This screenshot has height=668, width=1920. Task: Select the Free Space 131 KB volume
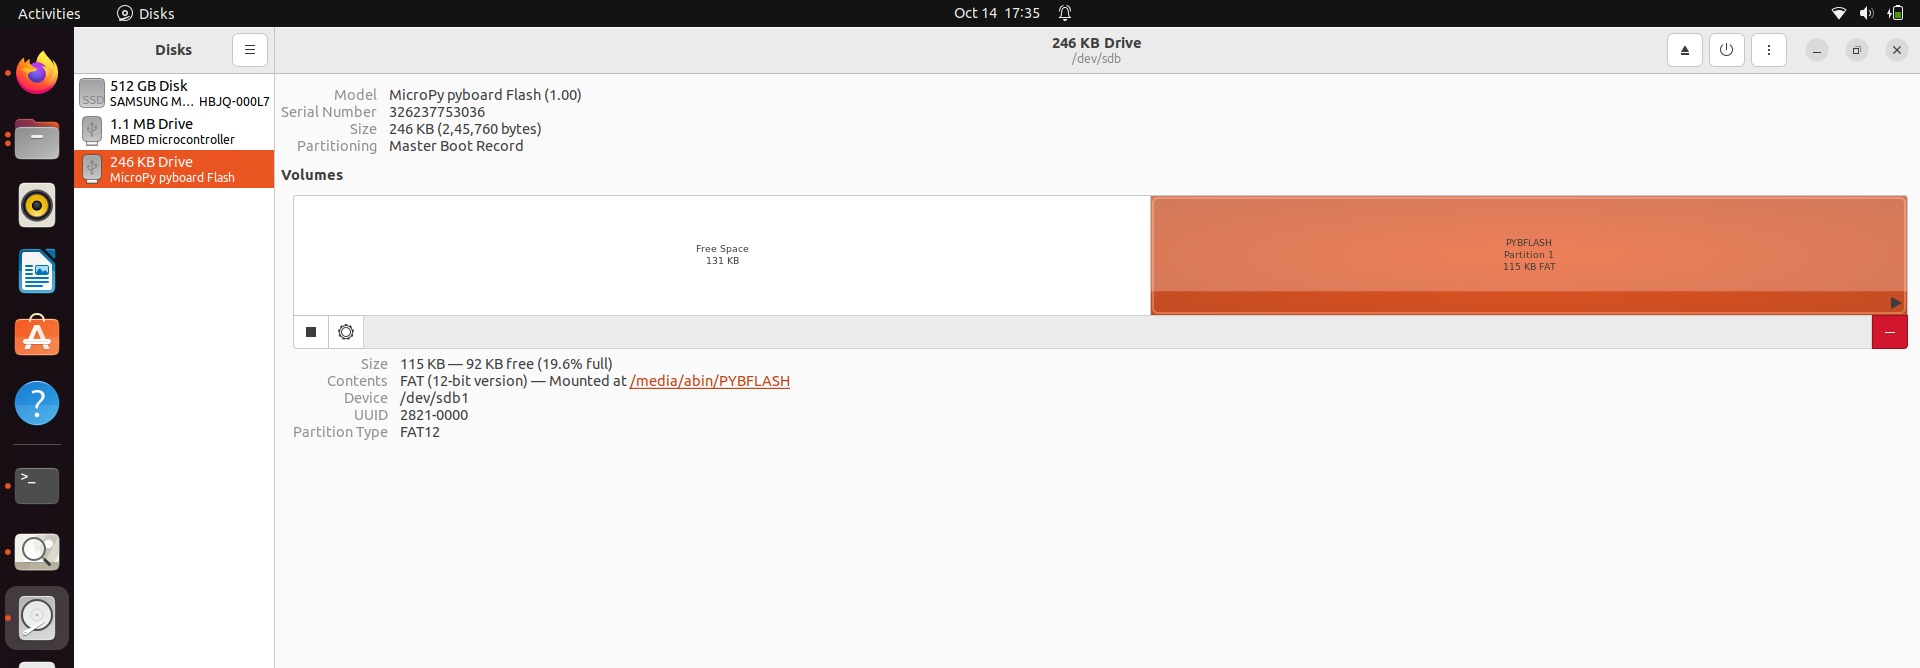pos(722,255)
